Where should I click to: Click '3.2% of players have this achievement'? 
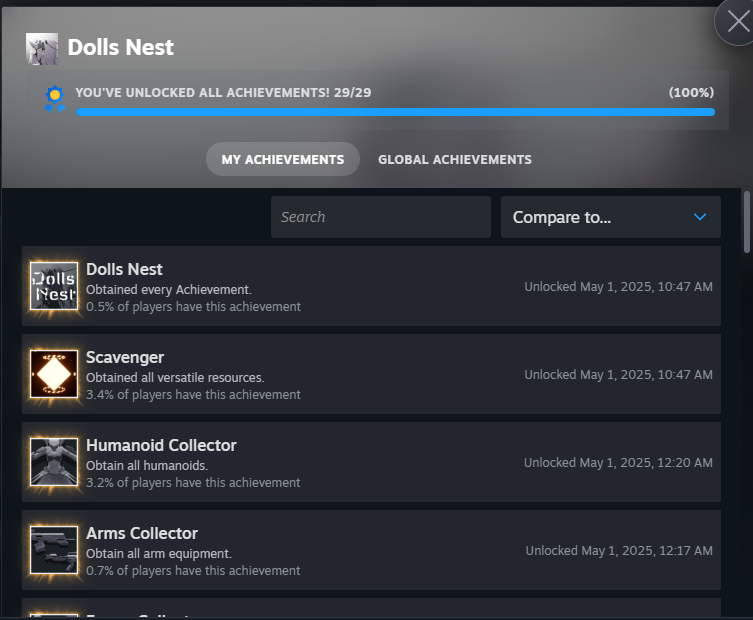193,482
